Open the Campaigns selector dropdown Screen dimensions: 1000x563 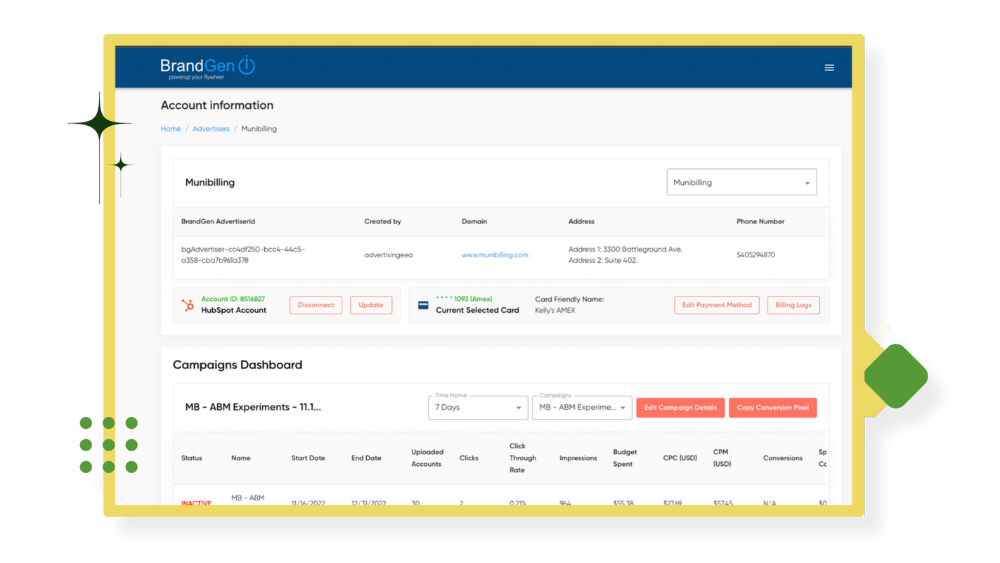click(x=582, y=407)
